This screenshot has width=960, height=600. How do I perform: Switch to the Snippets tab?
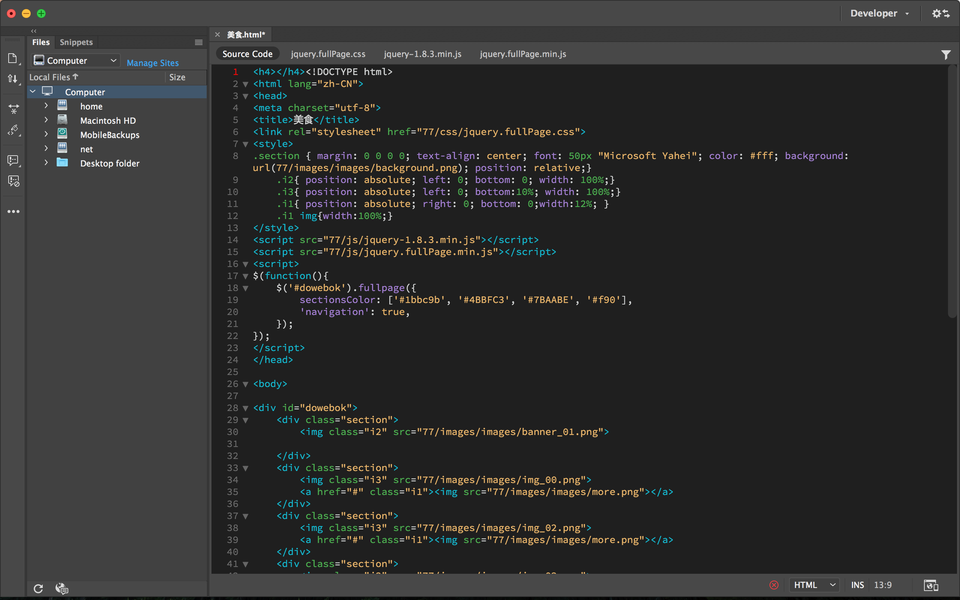76,42
